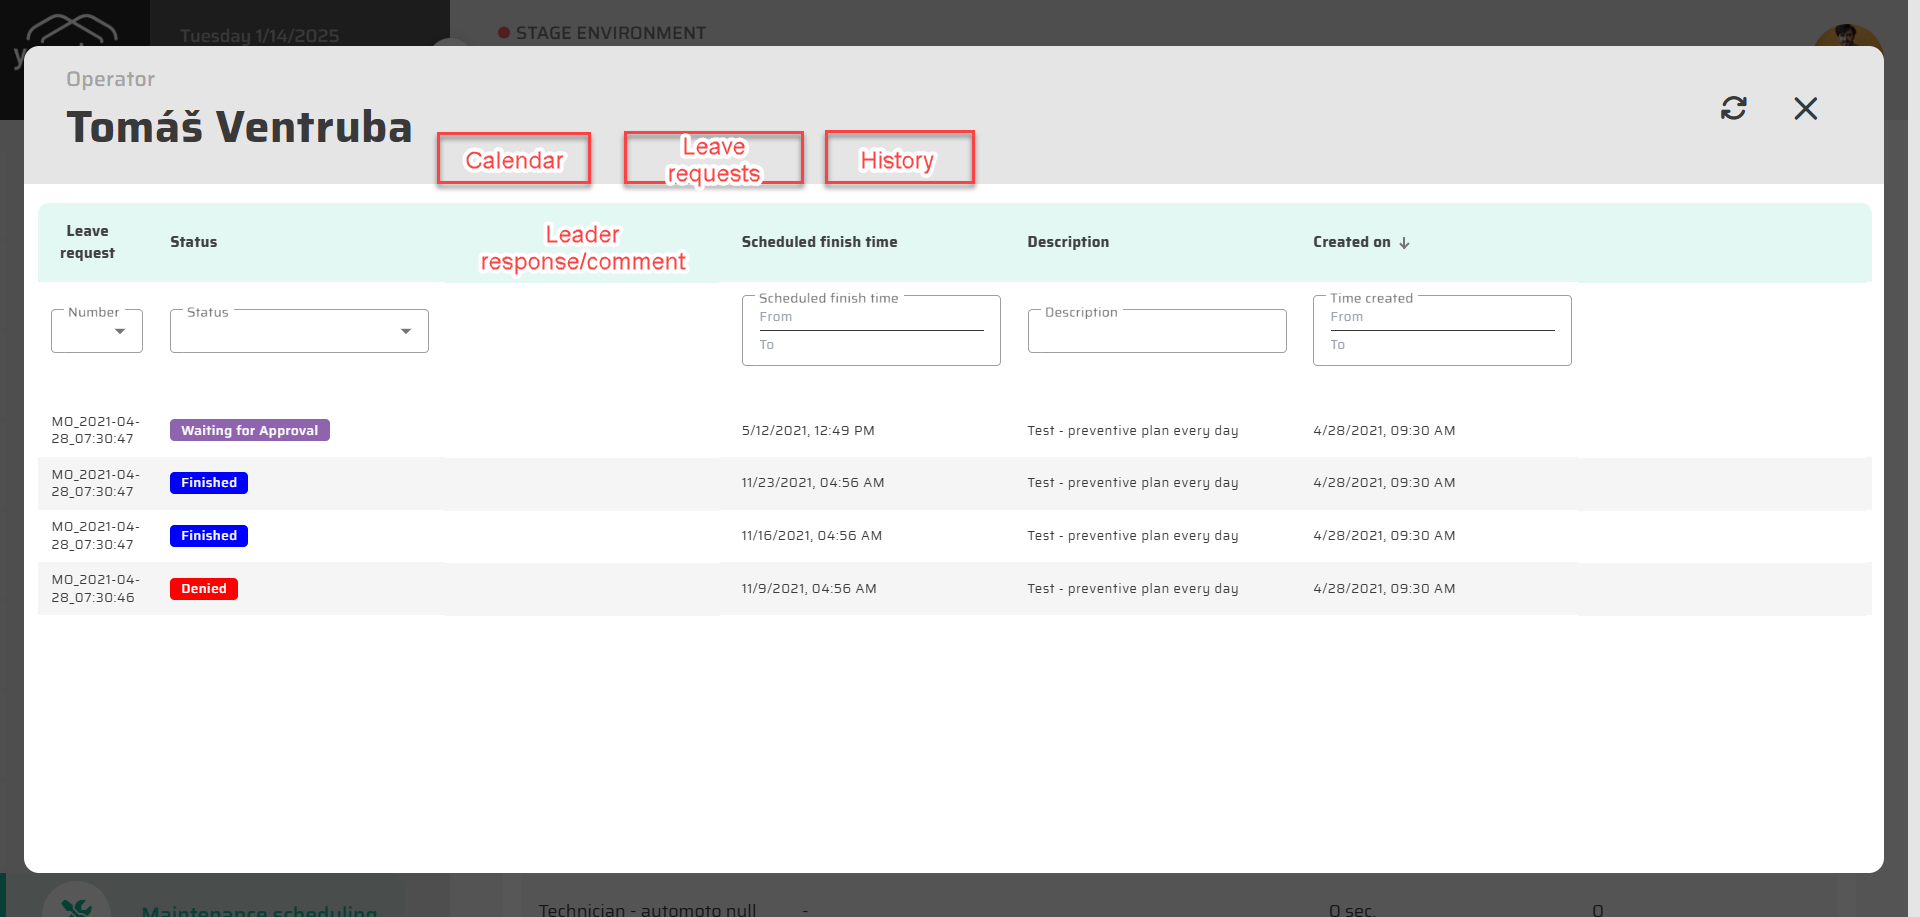The width and height of the screenshot is (1920, 917).
Task: Select leave request MO_2021-04-28_07:30:46
Action: click(x=95, y=589)
